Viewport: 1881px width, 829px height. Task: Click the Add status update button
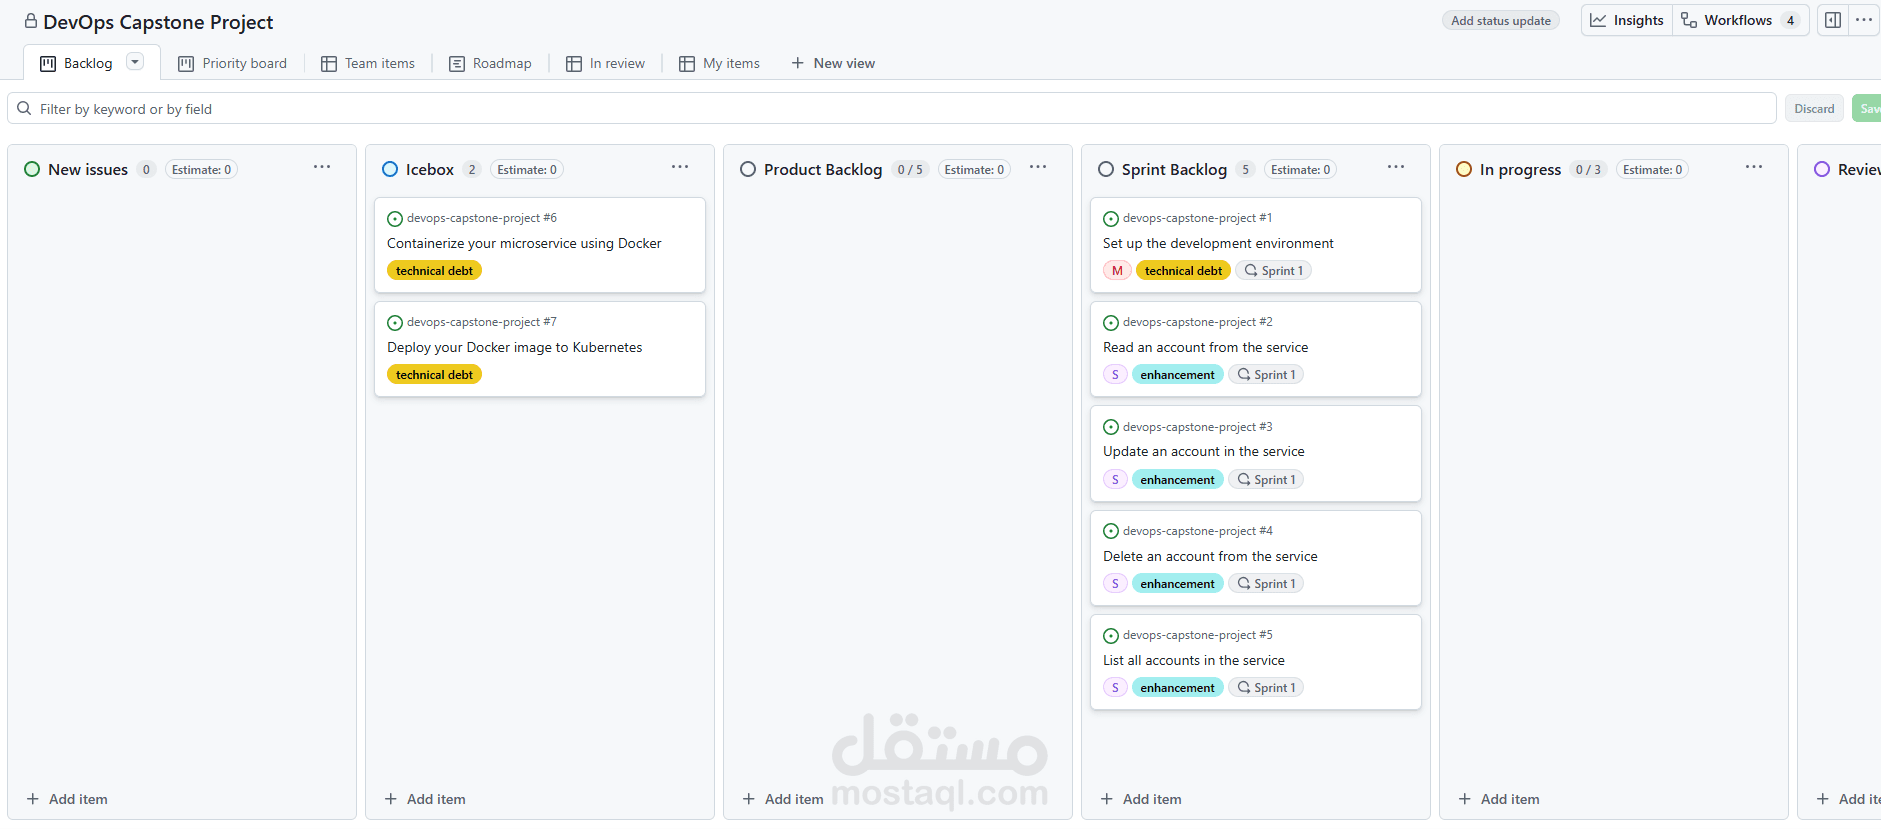point(1501,20)
